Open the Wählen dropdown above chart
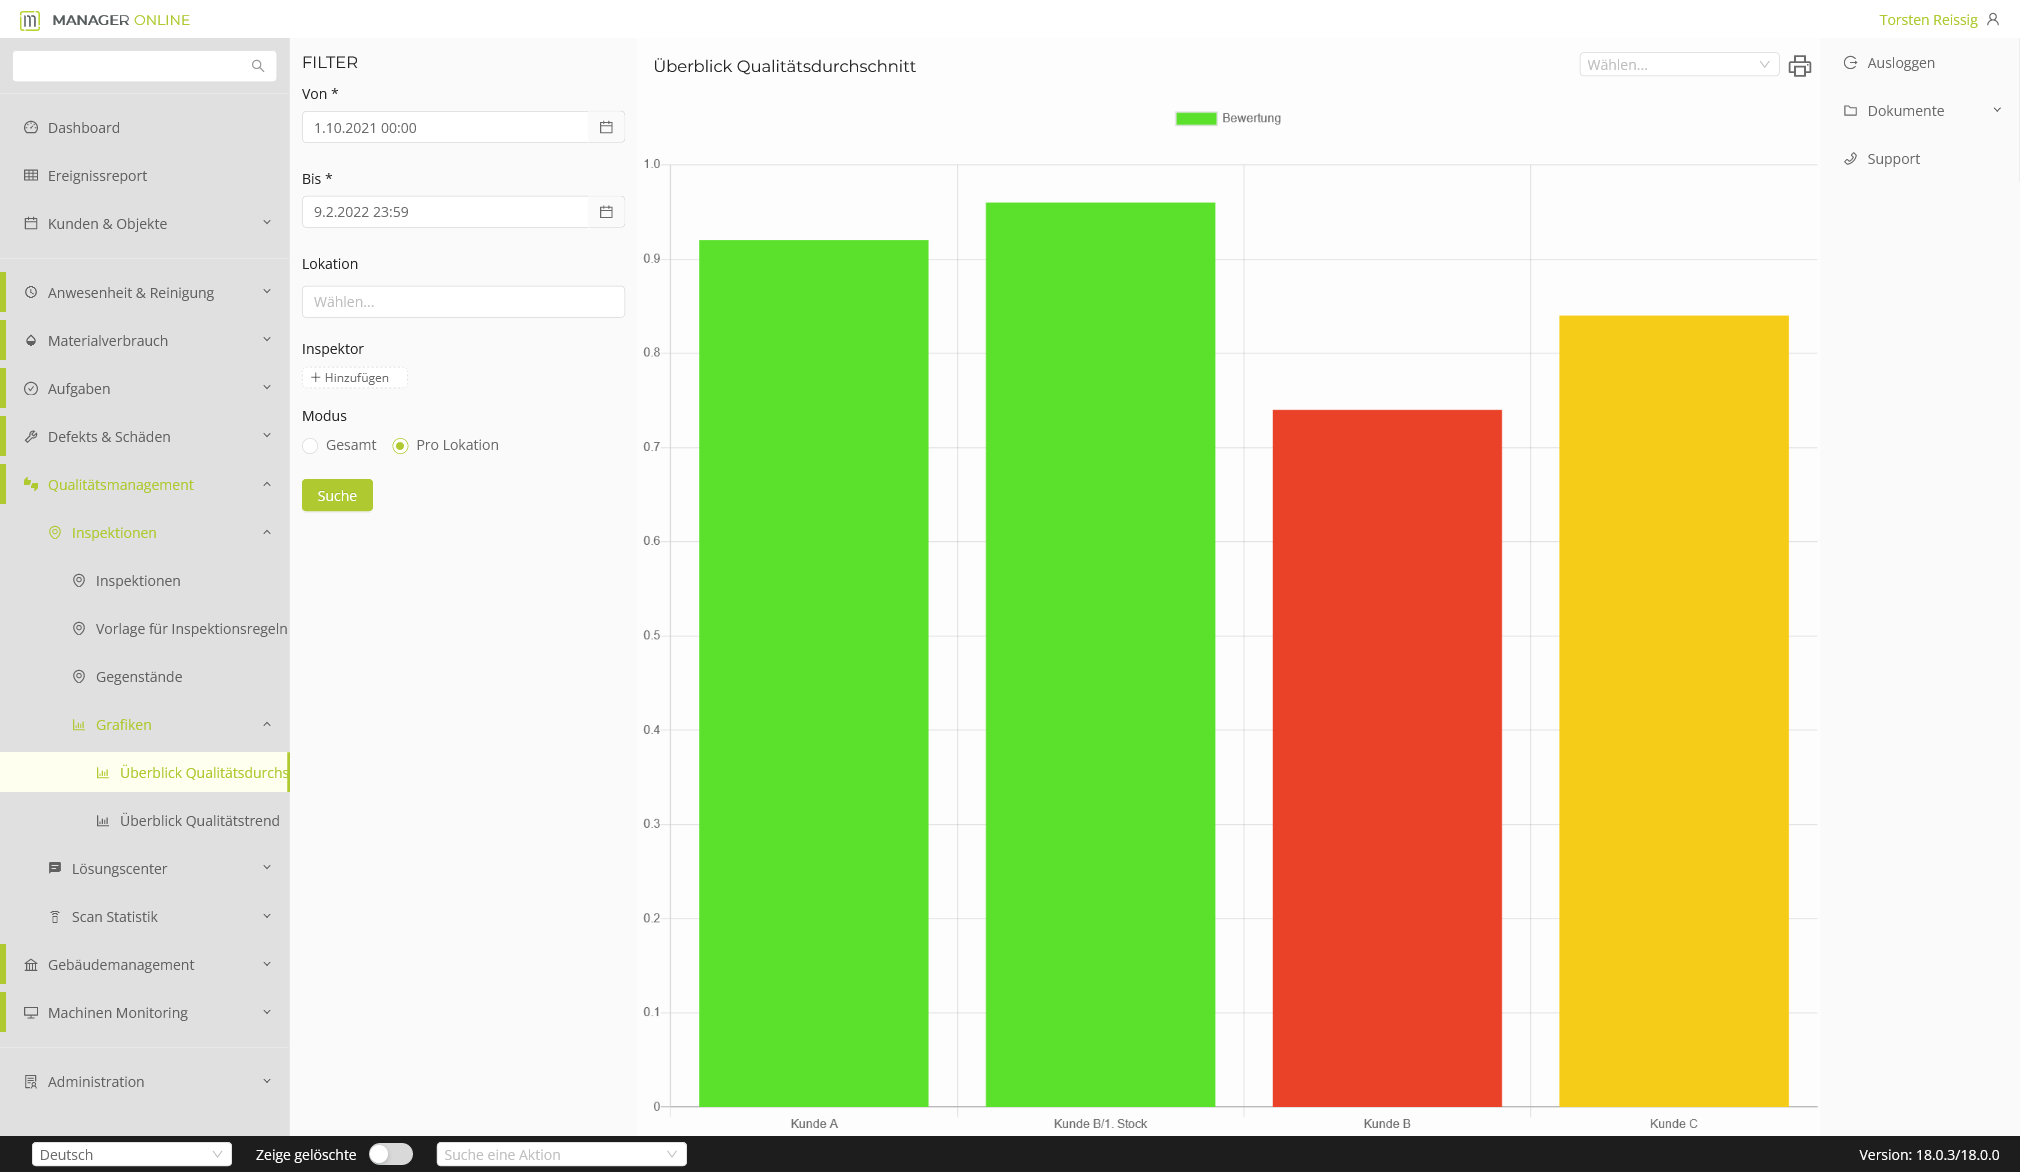This screenshot has width=2020, height=1172. click(x=1678, y=65)
